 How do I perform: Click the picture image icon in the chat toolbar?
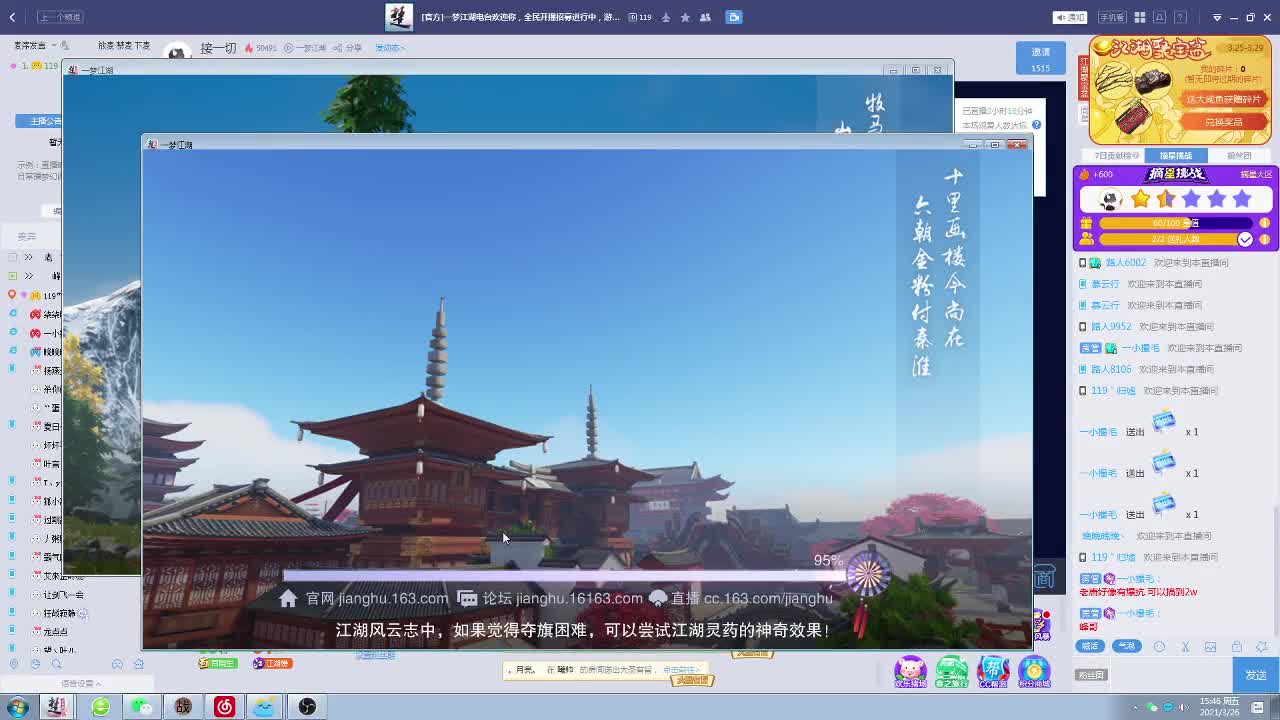(1211, 647)
